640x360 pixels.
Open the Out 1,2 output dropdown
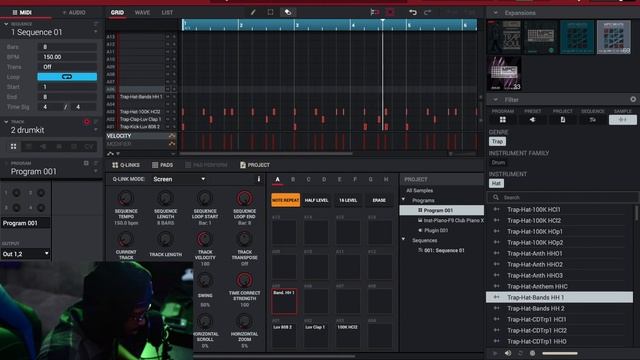pos(25,254)
